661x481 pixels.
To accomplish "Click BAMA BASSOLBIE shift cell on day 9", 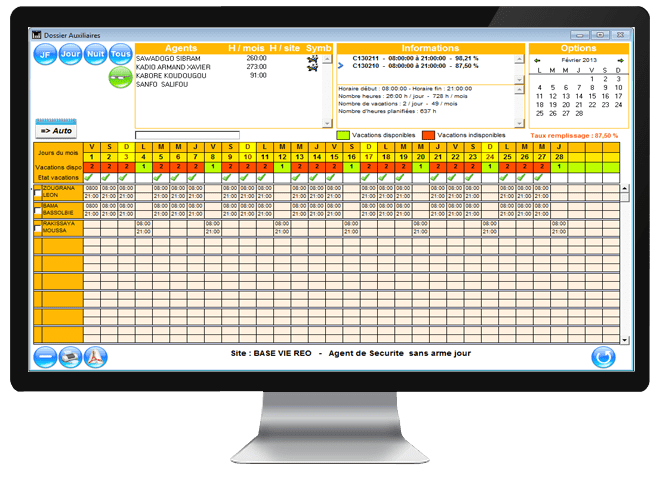I will point(230,210).
